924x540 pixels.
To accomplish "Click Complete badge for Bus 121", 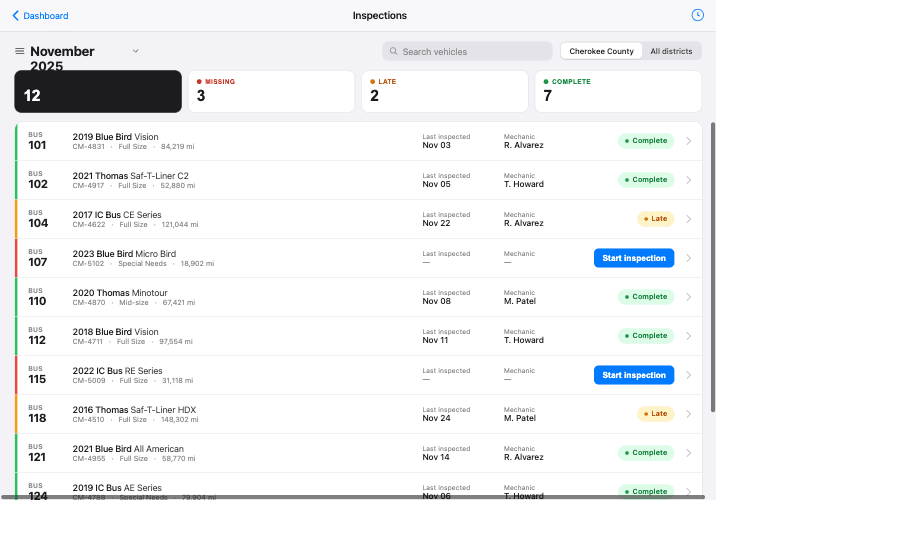I will (x=646, y=453).
